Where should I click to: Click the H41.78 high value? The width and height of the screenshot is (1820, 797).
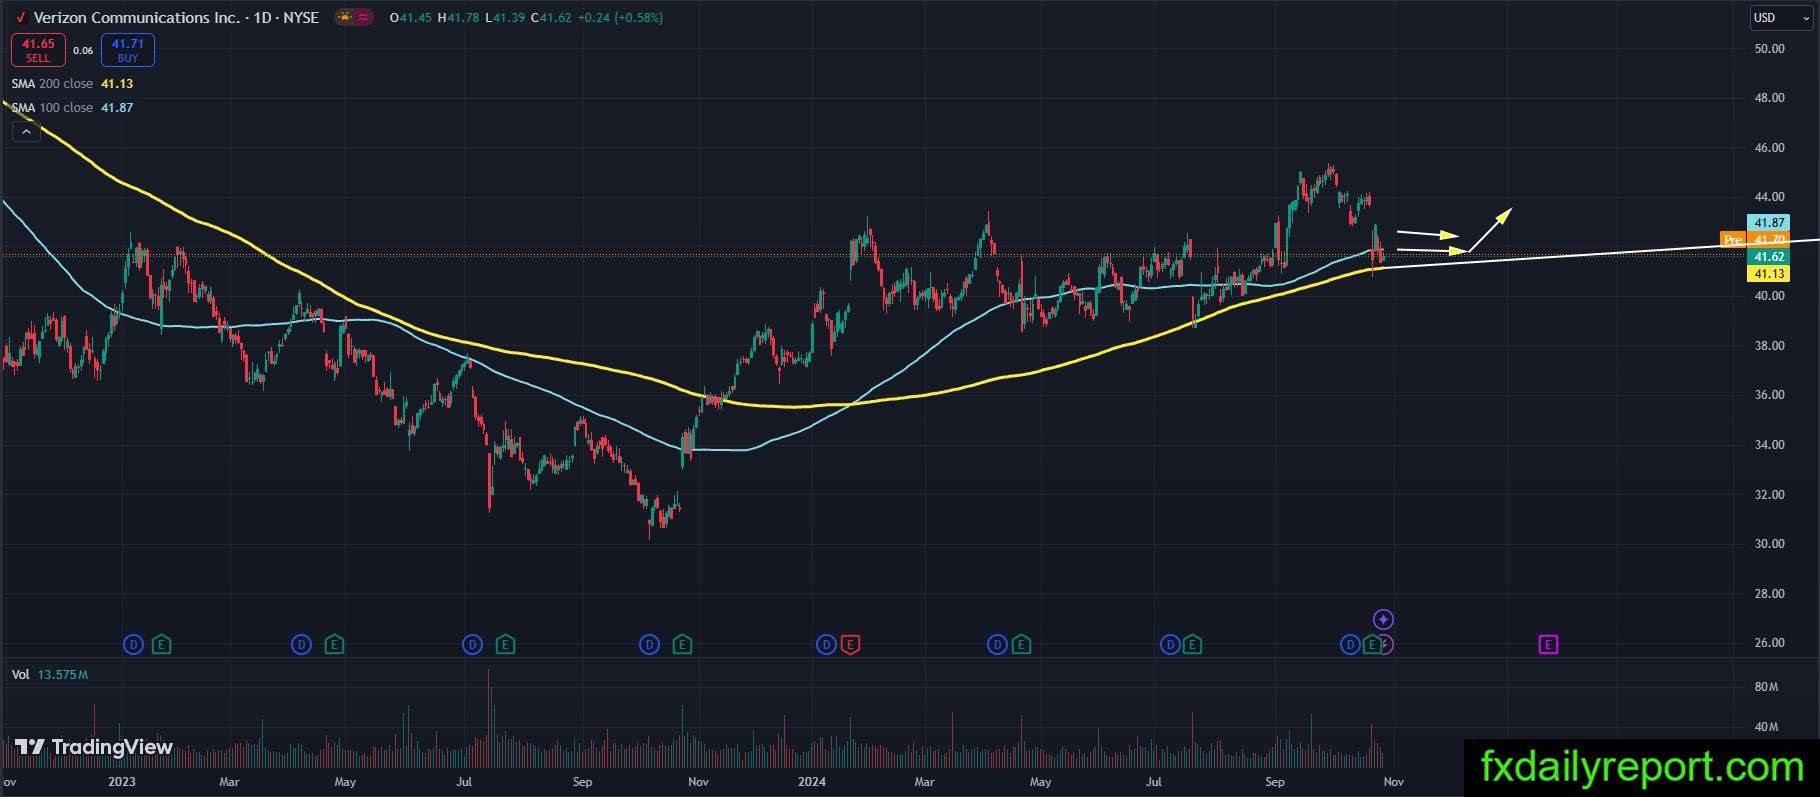pos(458,17)
